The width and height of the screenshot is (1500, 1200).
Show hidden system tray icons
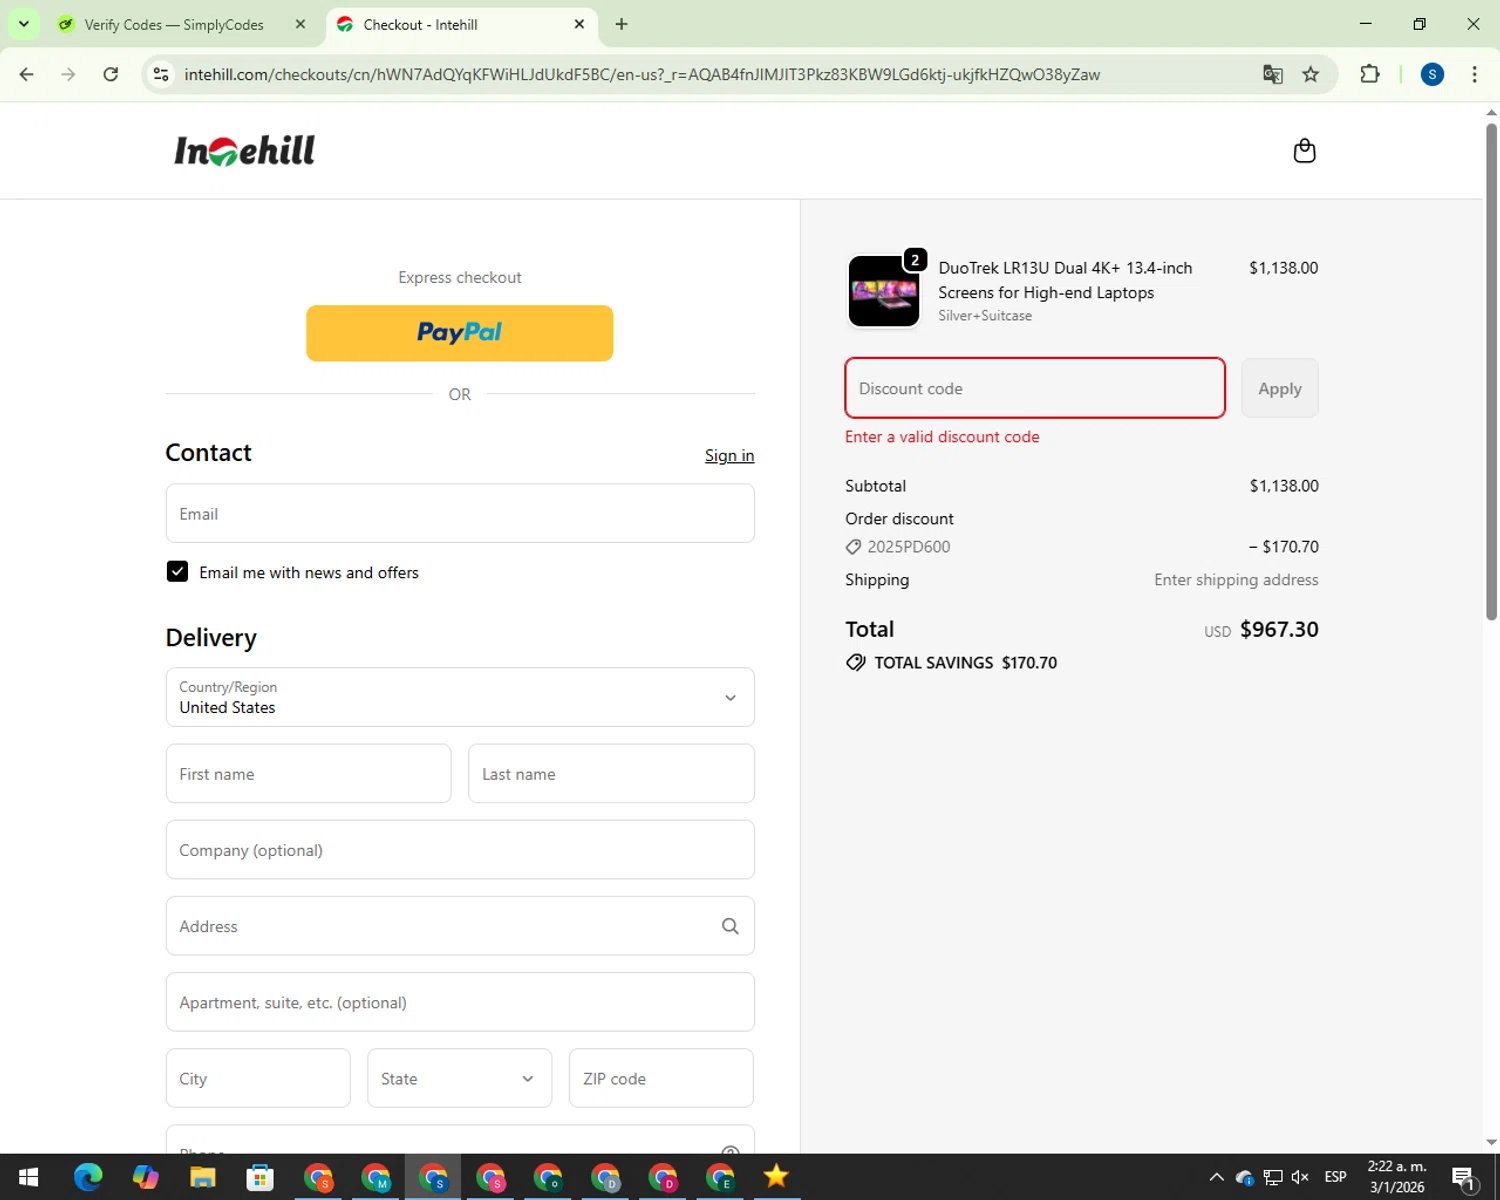1216,1177
